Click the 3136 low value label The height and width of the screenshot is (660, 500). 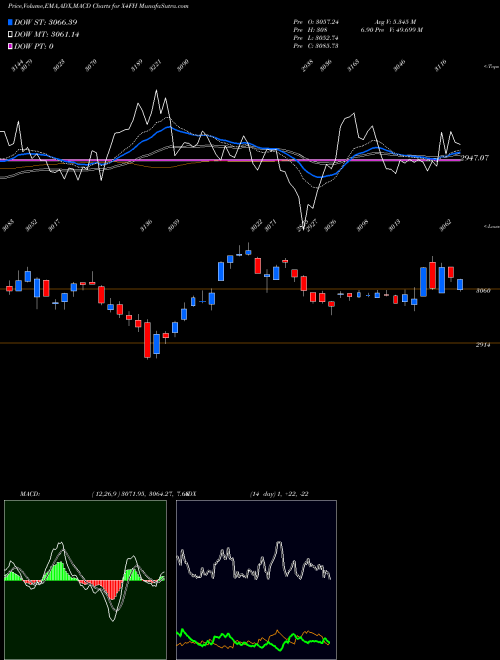pyautogui.click(x=146, y=226)
